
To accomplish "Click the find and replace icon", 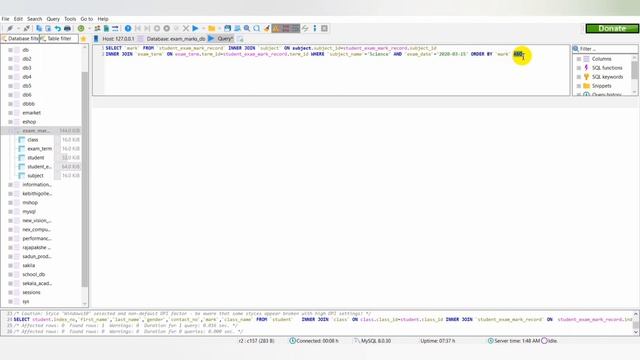I will pyautogui.click(x=256, y=29).
